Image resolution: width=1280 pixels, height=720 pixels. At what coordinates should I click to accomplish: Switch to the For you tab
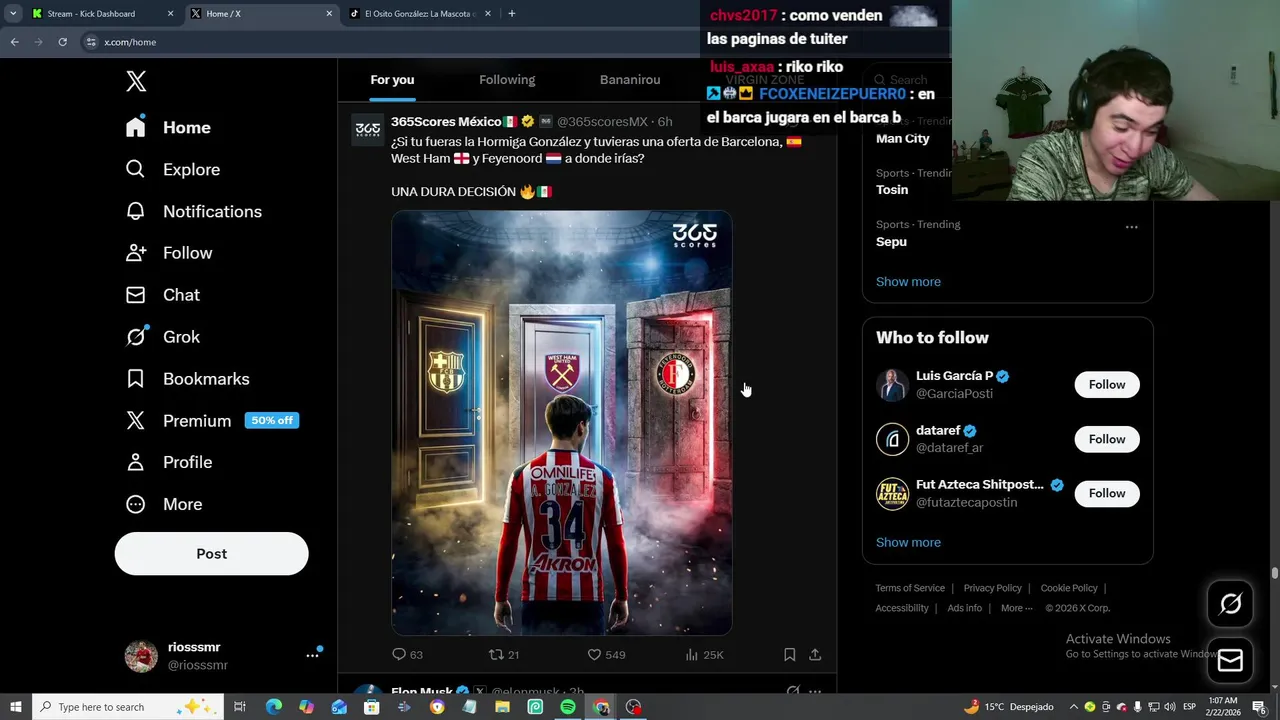[x=392, y=80]
